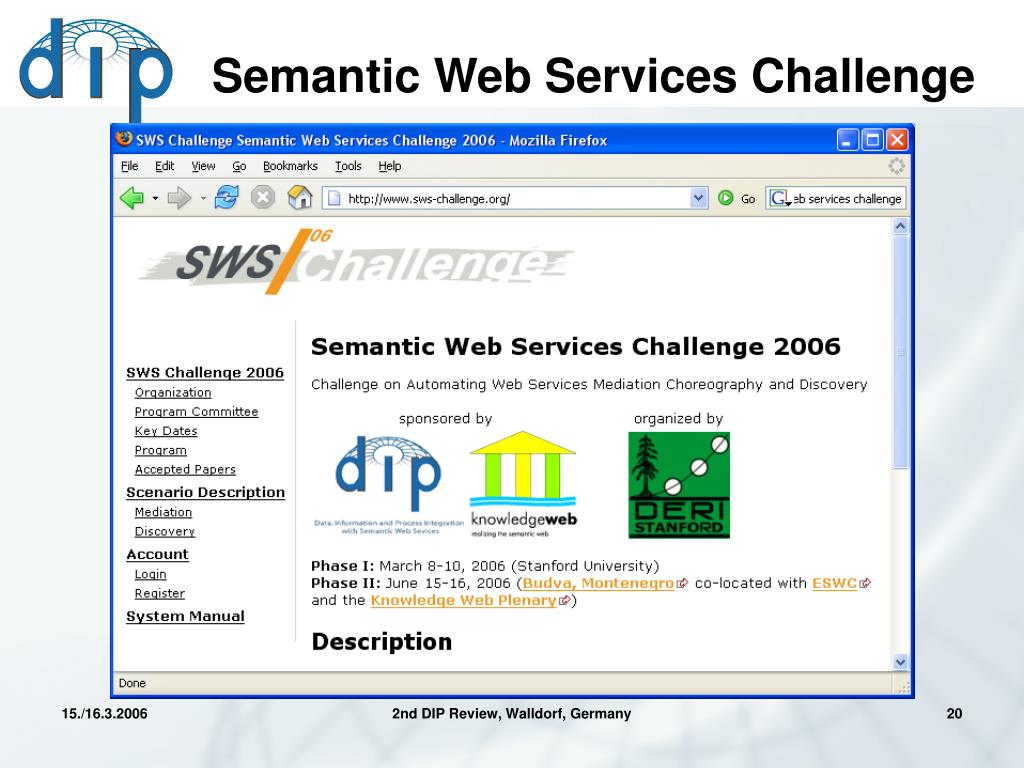Click external link icon after Budva, Montenegro
The width and height of the screenshot is (1024, 768).
pyautogui.click(x=682, y=583)
